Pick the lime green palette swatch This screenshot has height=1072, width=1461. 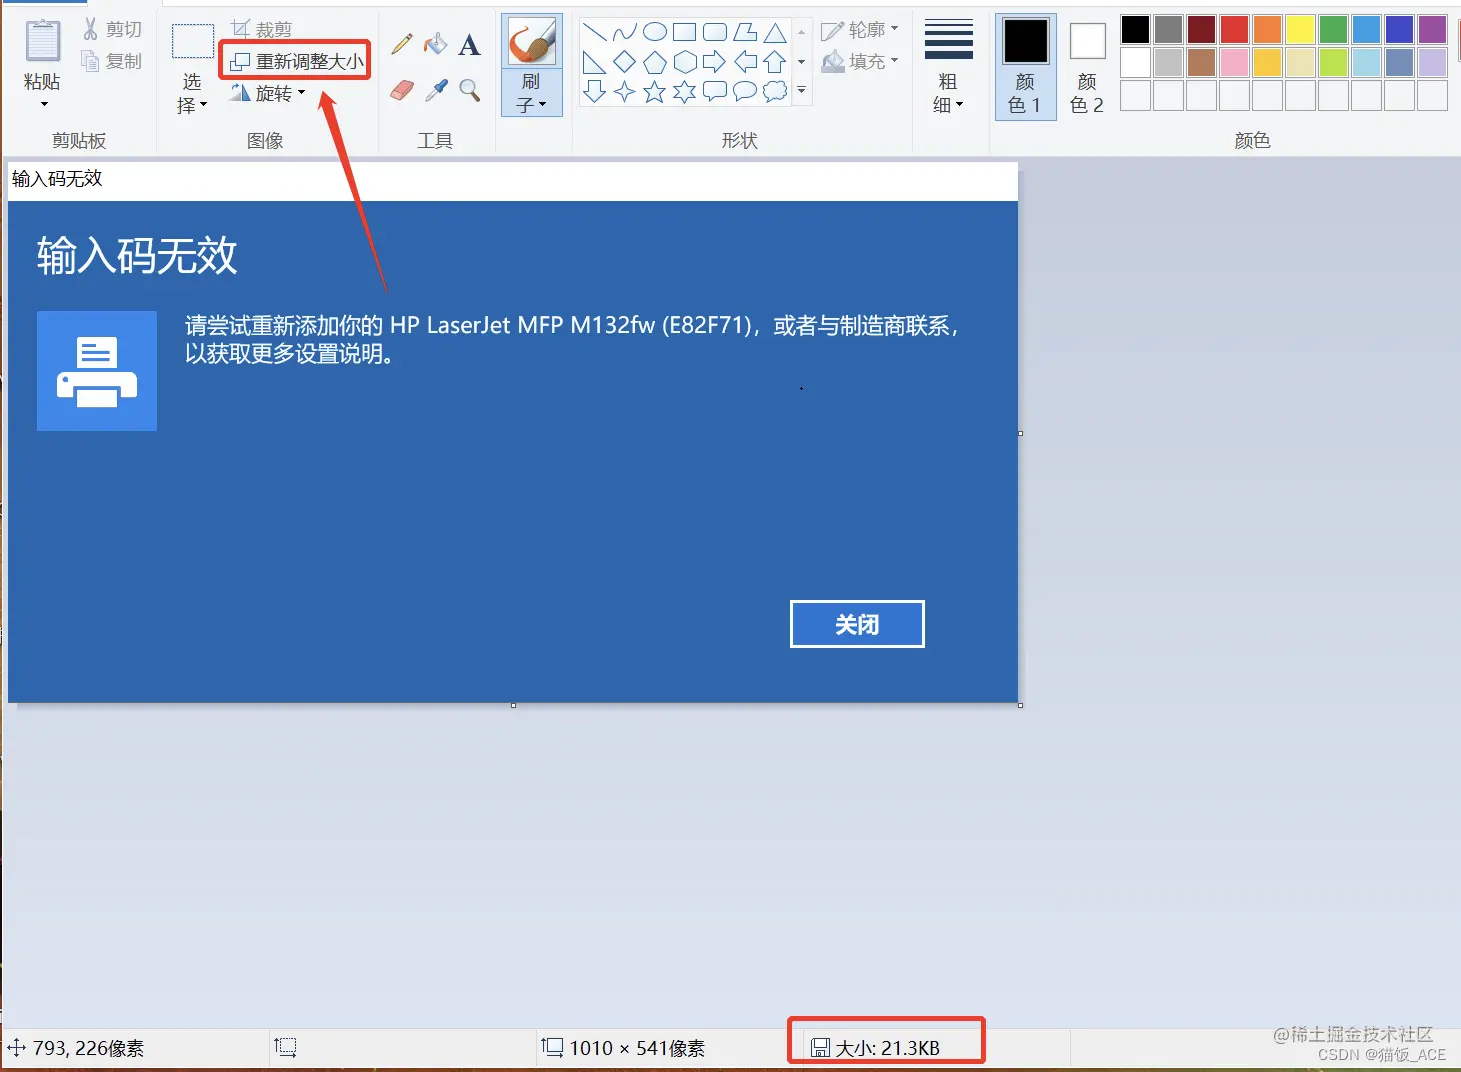click(x=1333, y=63)
